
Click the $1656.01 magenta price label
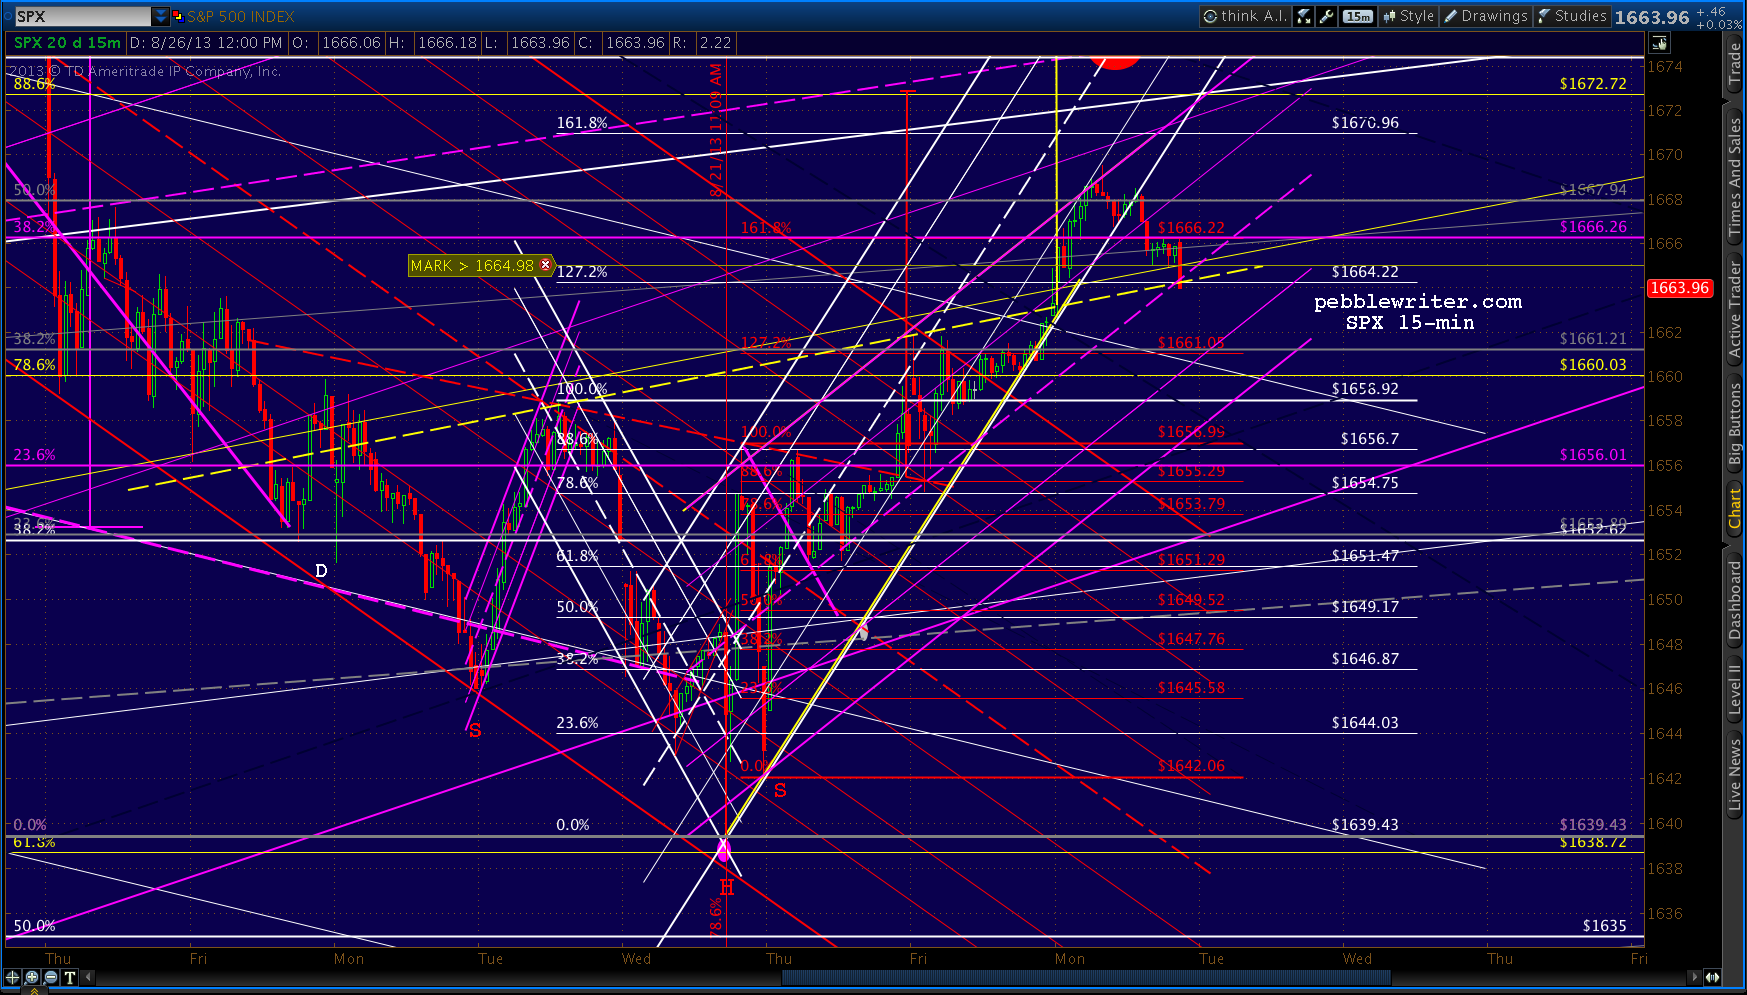1593,455
